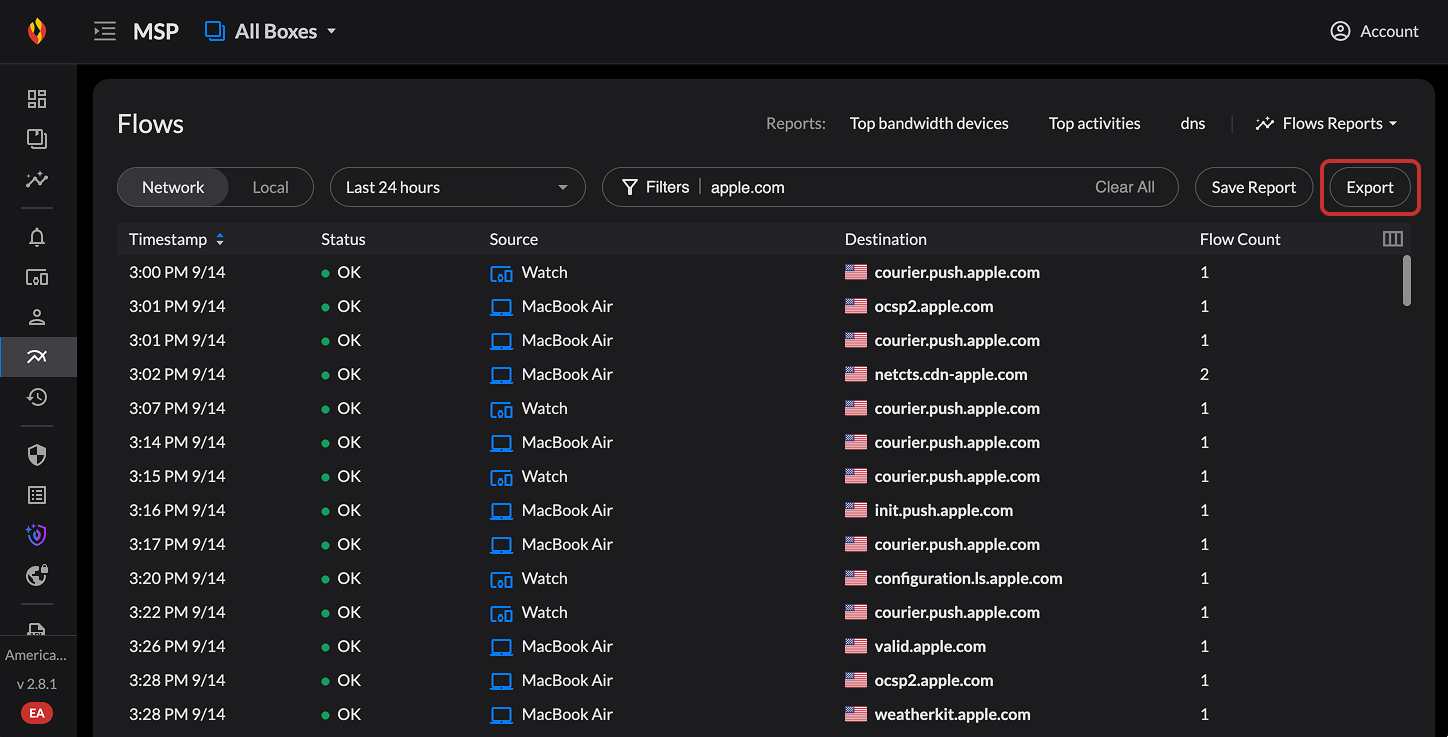Click the history clock icon in sidebar
1448x737 pixels.
coord(37,397)
